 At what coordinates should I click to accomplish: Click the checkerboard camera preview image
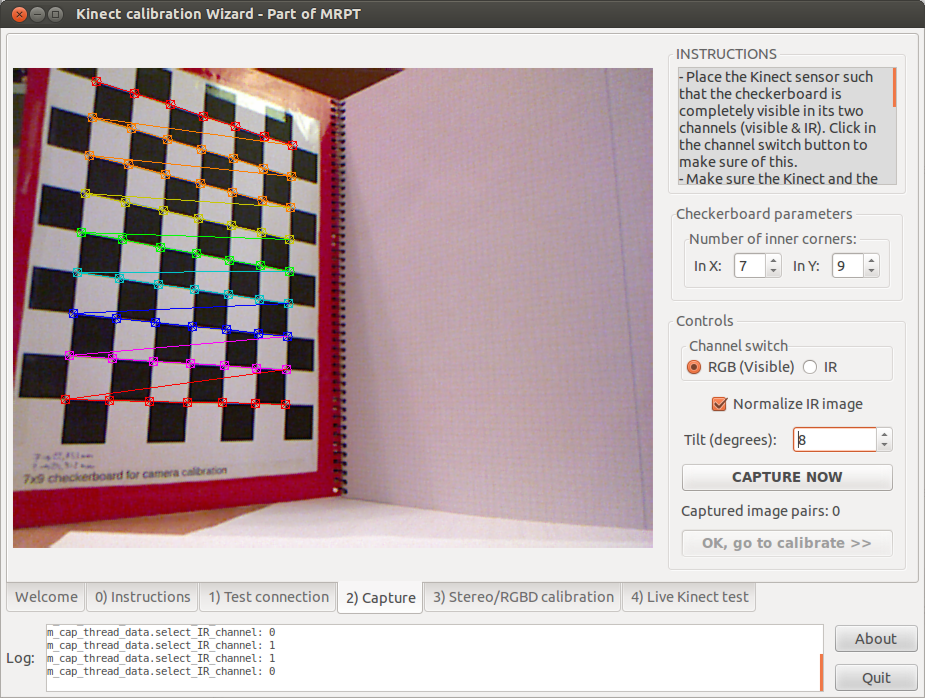pos(332,307)
